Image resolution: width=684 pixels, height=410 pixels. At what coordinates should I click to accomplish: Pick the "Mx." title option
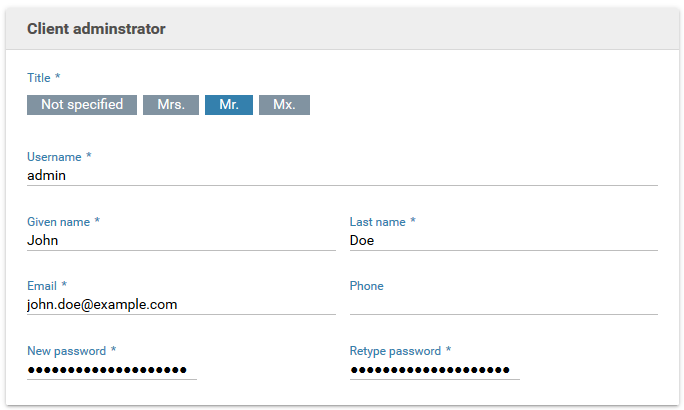coord(284,105)
